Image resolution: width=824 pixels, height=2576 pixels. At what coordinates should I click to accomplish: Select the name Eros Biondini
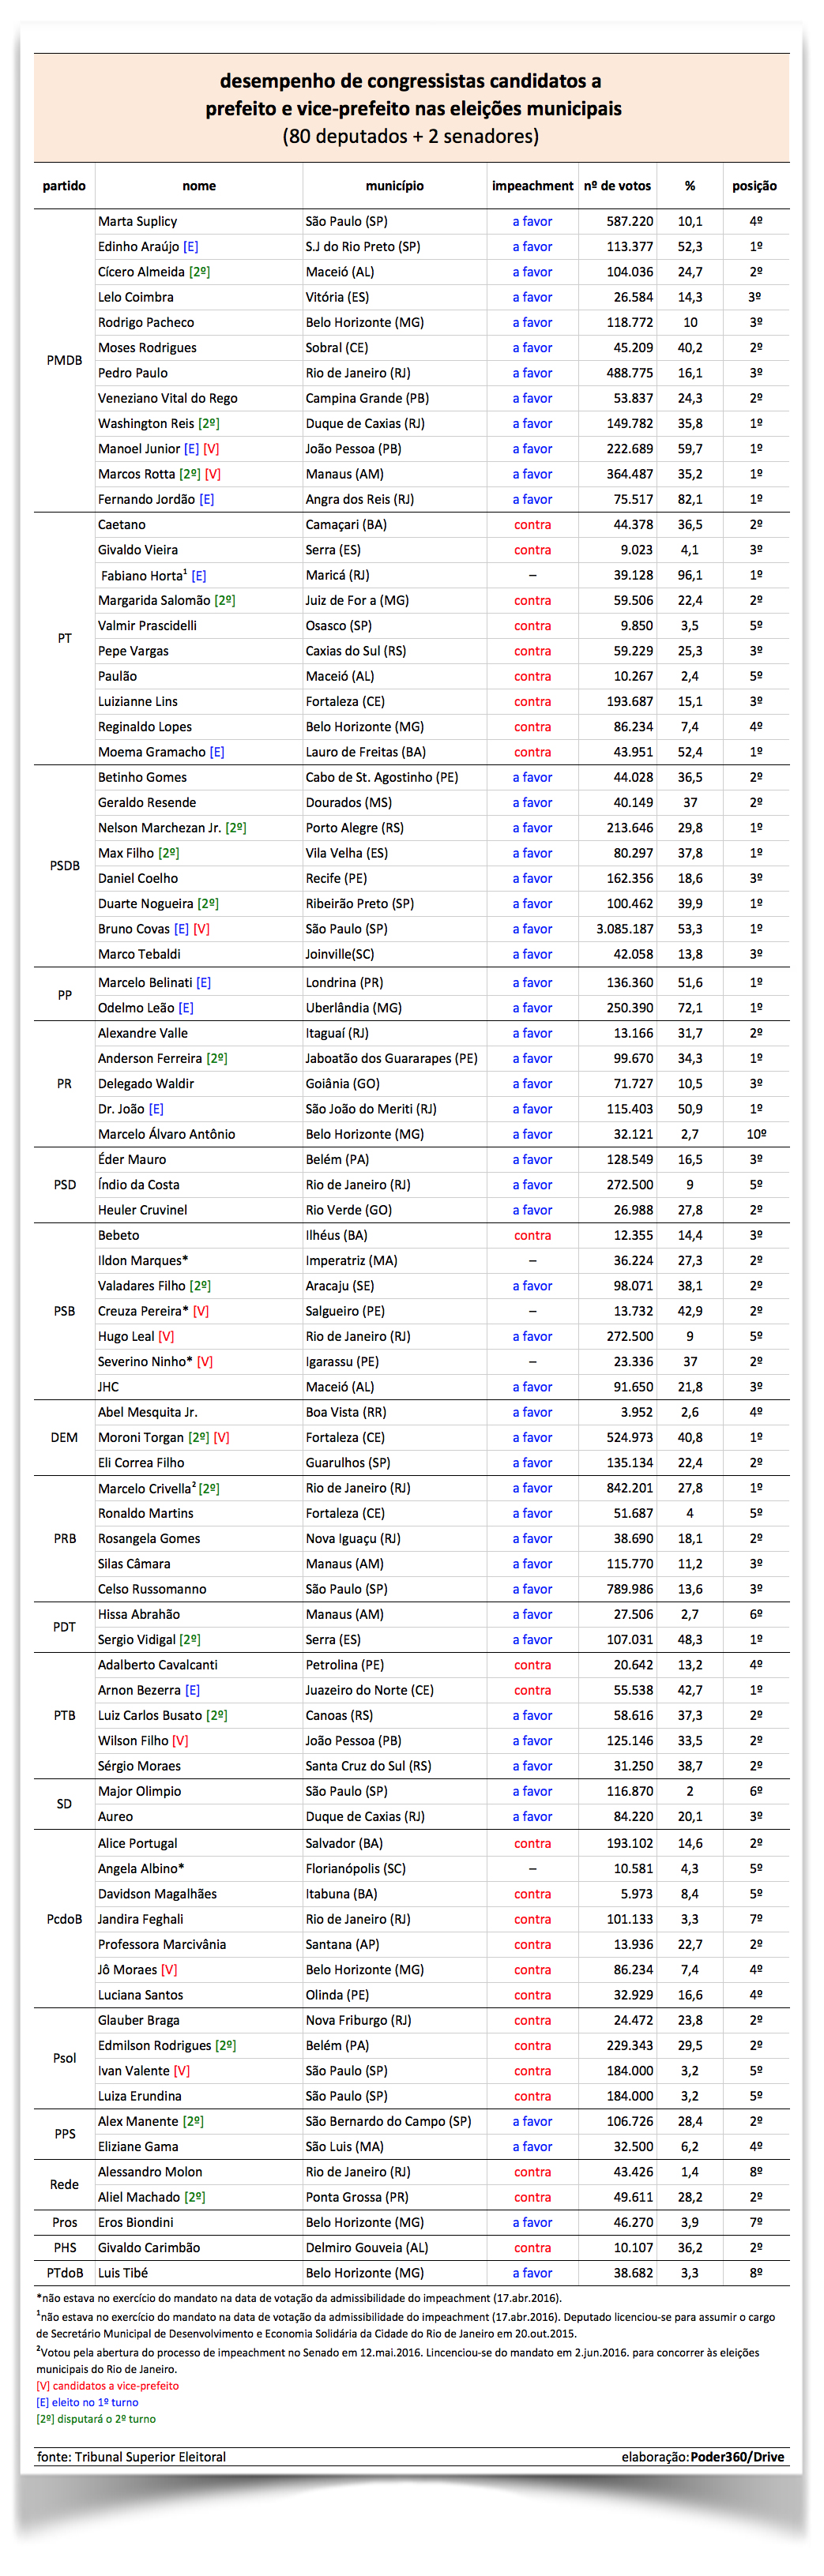click(x=135, y=2222)
